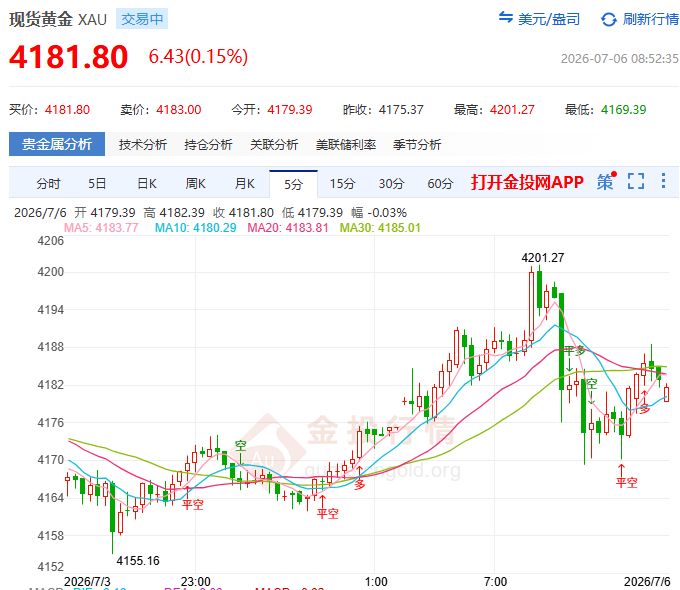The height and width of the screenshot is (590, 680).
Task: Click the MA5: 4183.77 indicator label
Action: point(101,228)
